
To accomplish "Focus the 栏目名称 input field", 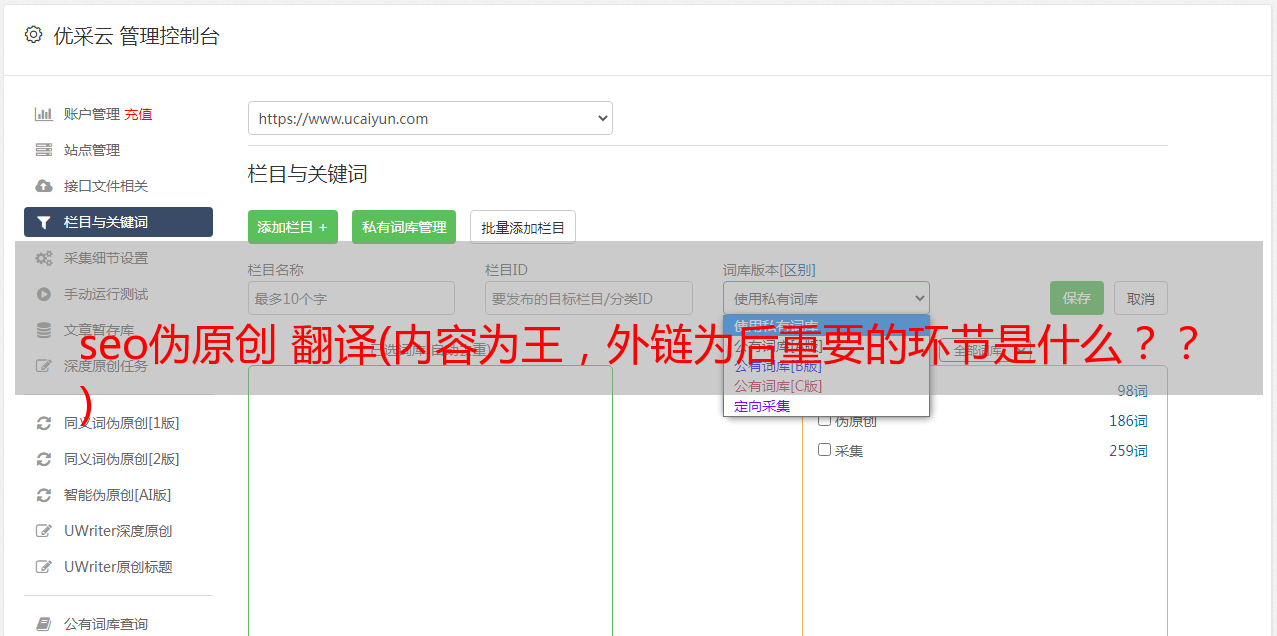I will click(x=351, y=298).
